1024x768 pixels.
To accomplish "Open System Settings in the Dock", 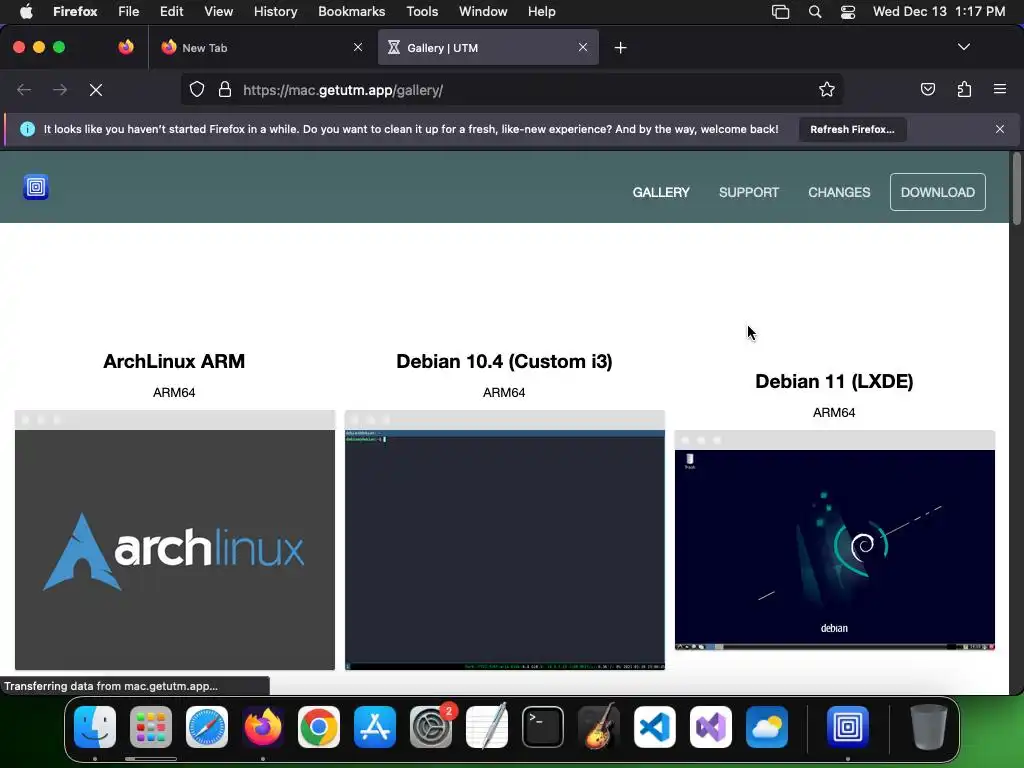I will 431,727.
